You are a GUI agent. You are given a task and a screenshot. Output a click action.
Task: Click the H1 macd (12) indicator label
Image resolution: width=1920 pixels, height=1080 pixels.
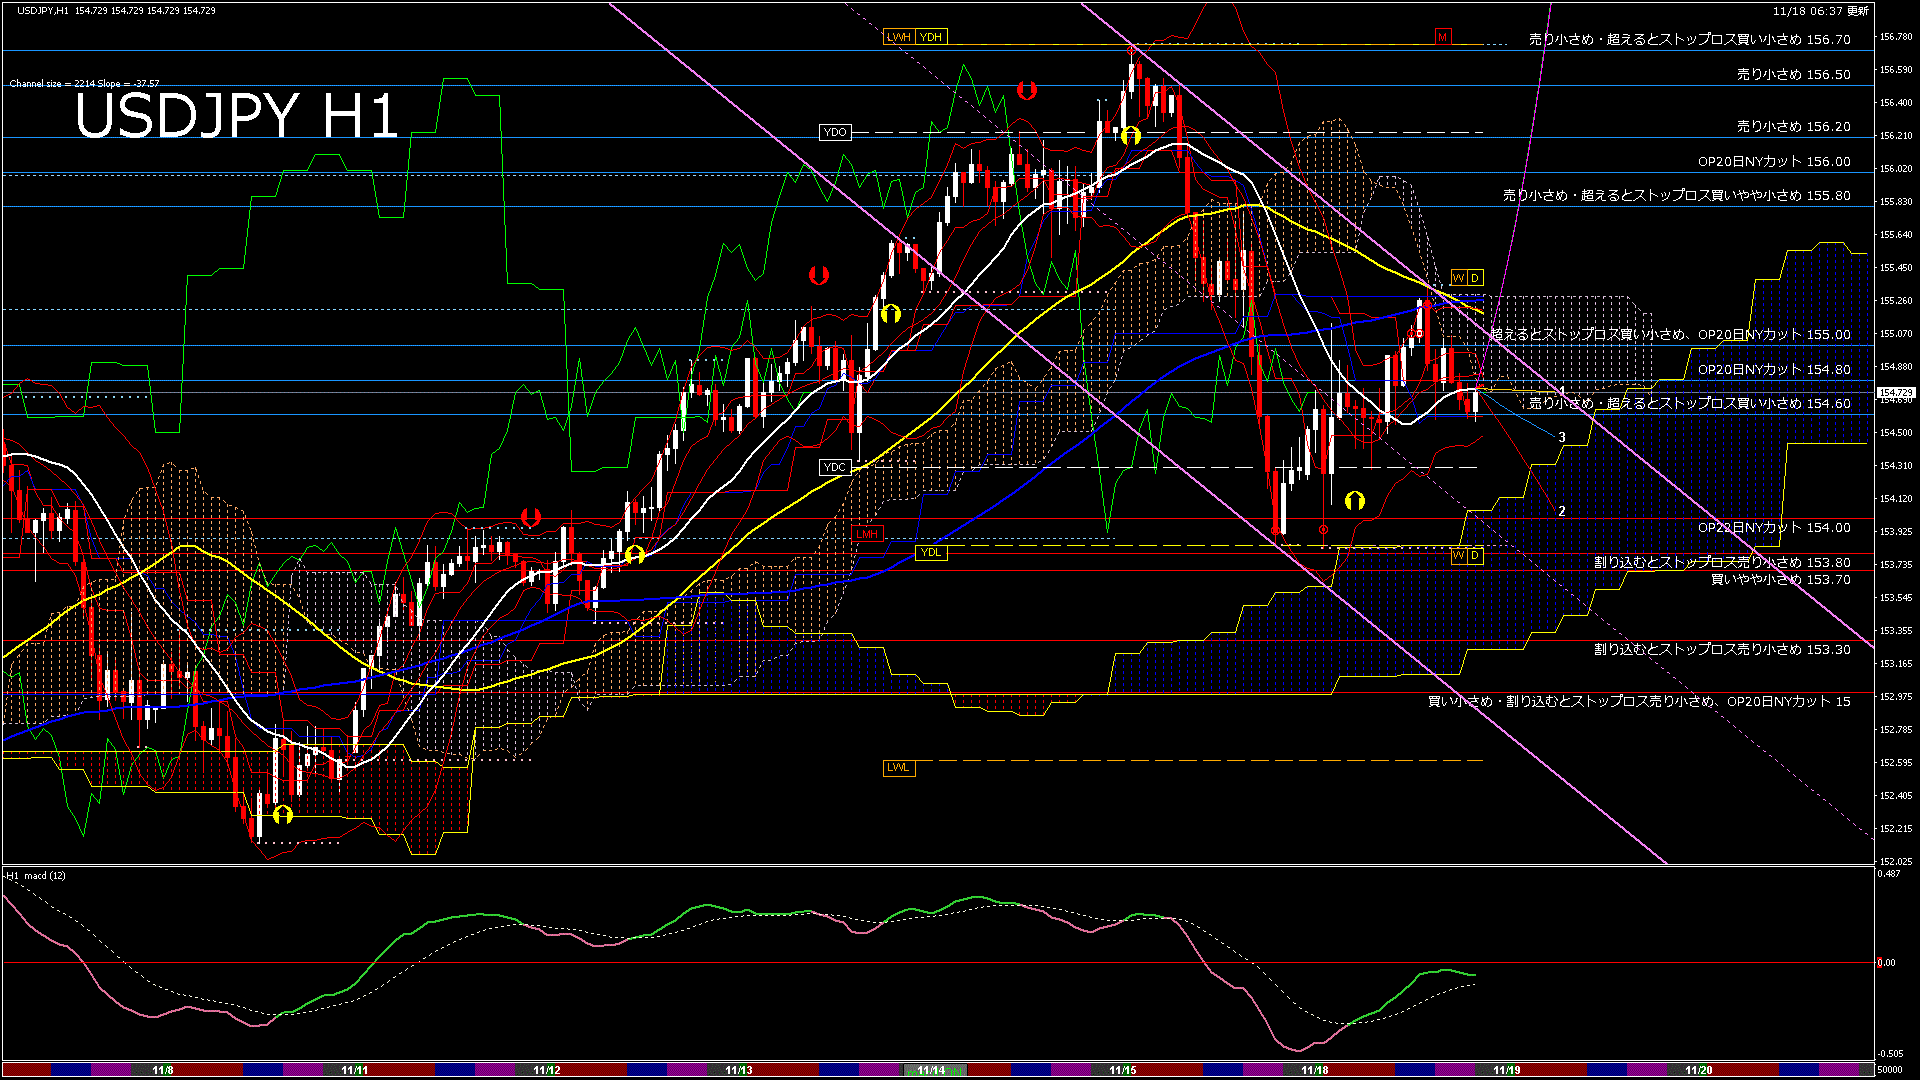coord(36,875)
